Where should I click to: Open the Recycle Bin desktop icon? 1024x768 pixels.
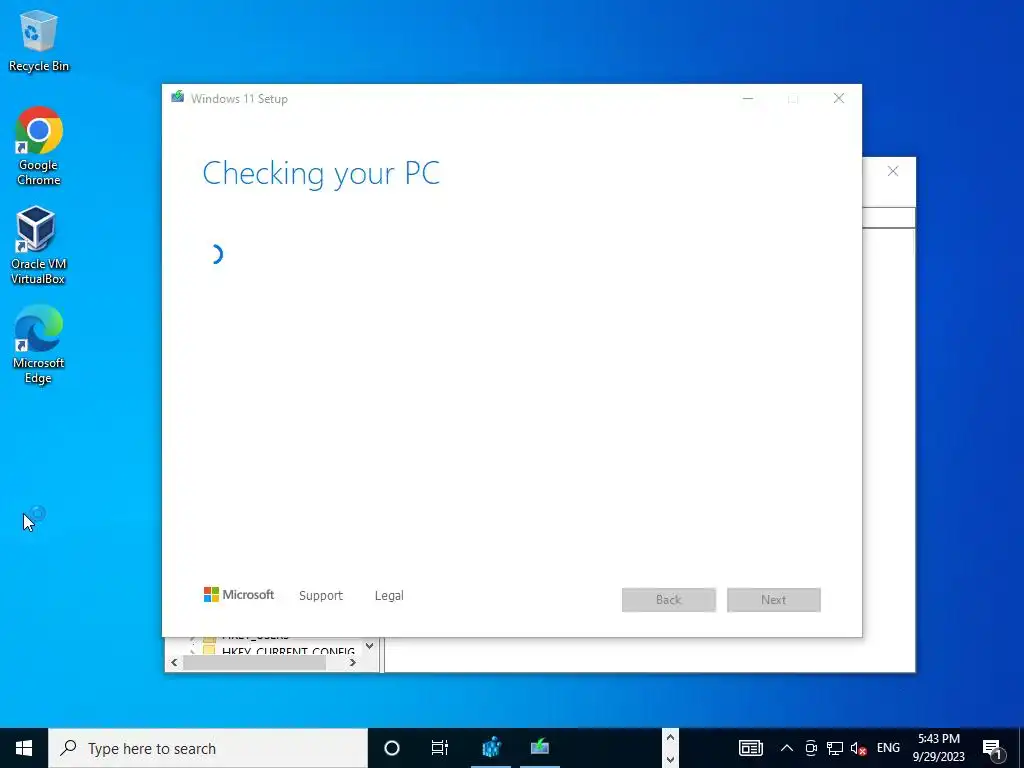click(x=39, y=40)
